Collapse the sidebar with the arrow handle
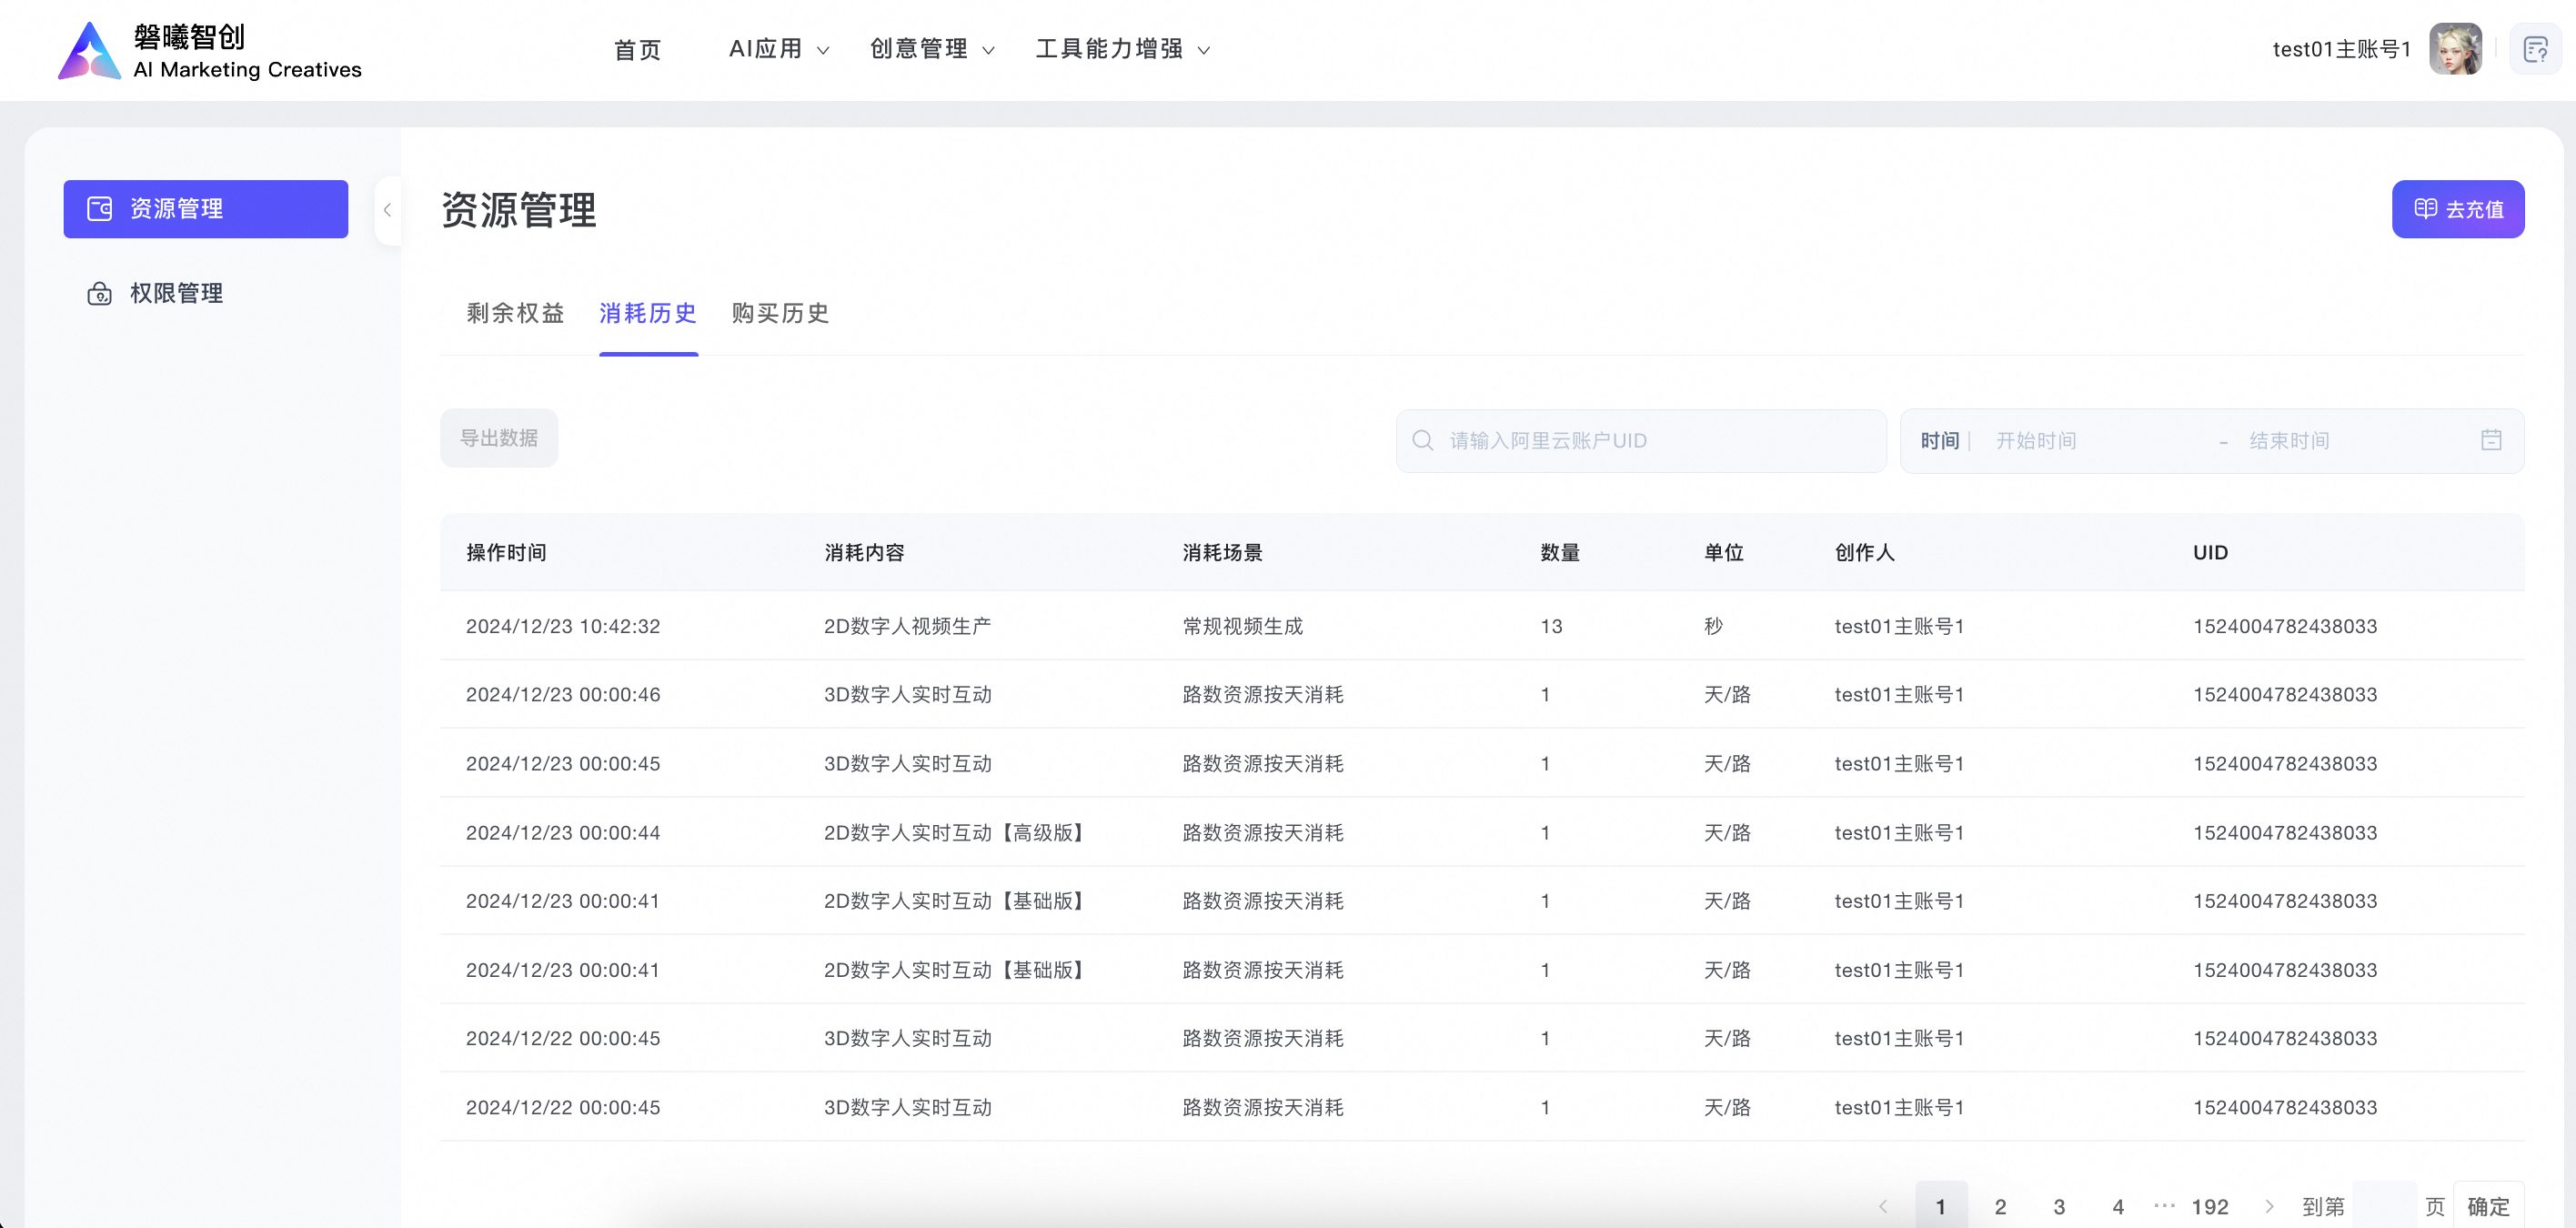Screen dimensions: 2576x1228 [387, 210]
